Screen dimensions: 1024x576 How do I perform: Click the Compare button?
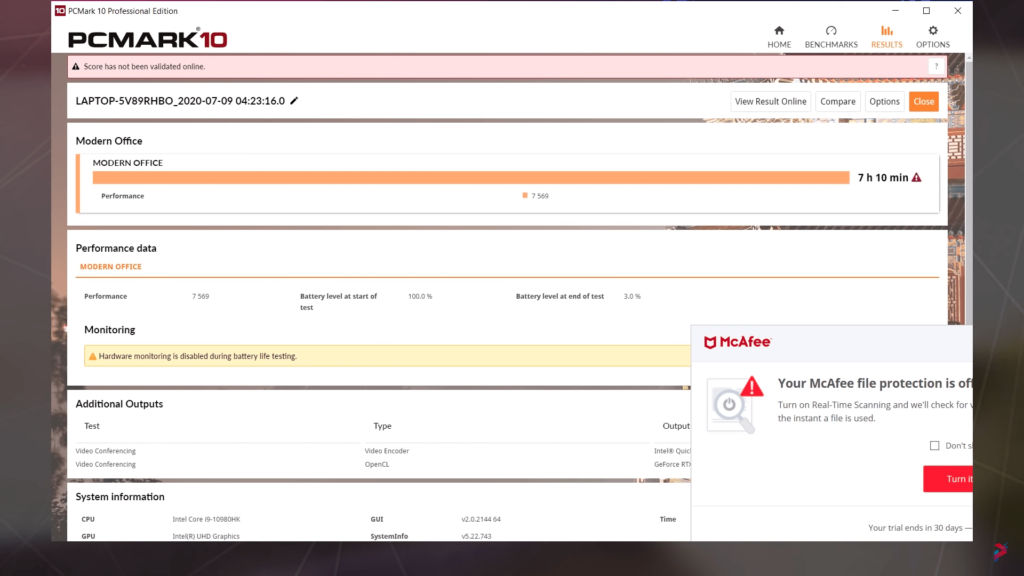tap(837, 101)
